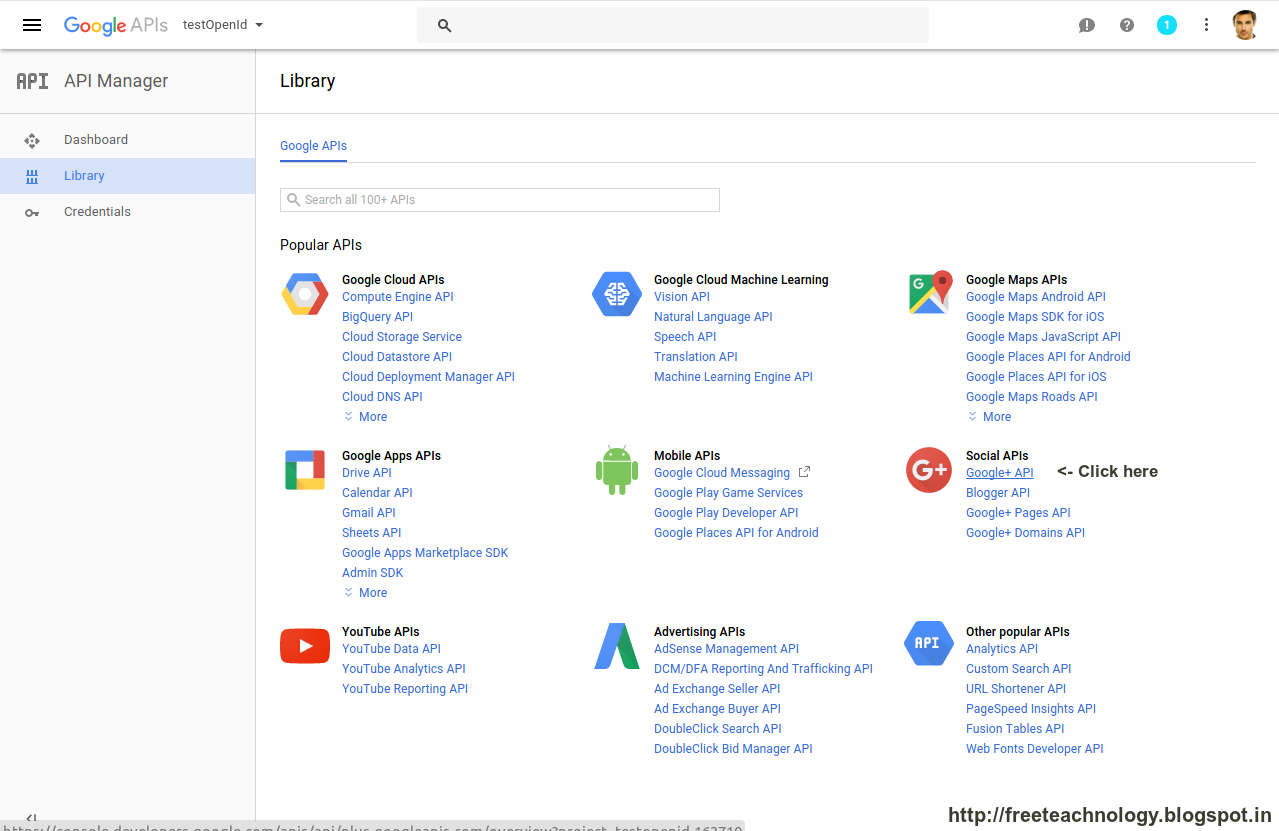Viewport: 1279px width, 831px height.
Task: Collapse the sidebar with bottom arrow
Action: (x=31, y=818)
